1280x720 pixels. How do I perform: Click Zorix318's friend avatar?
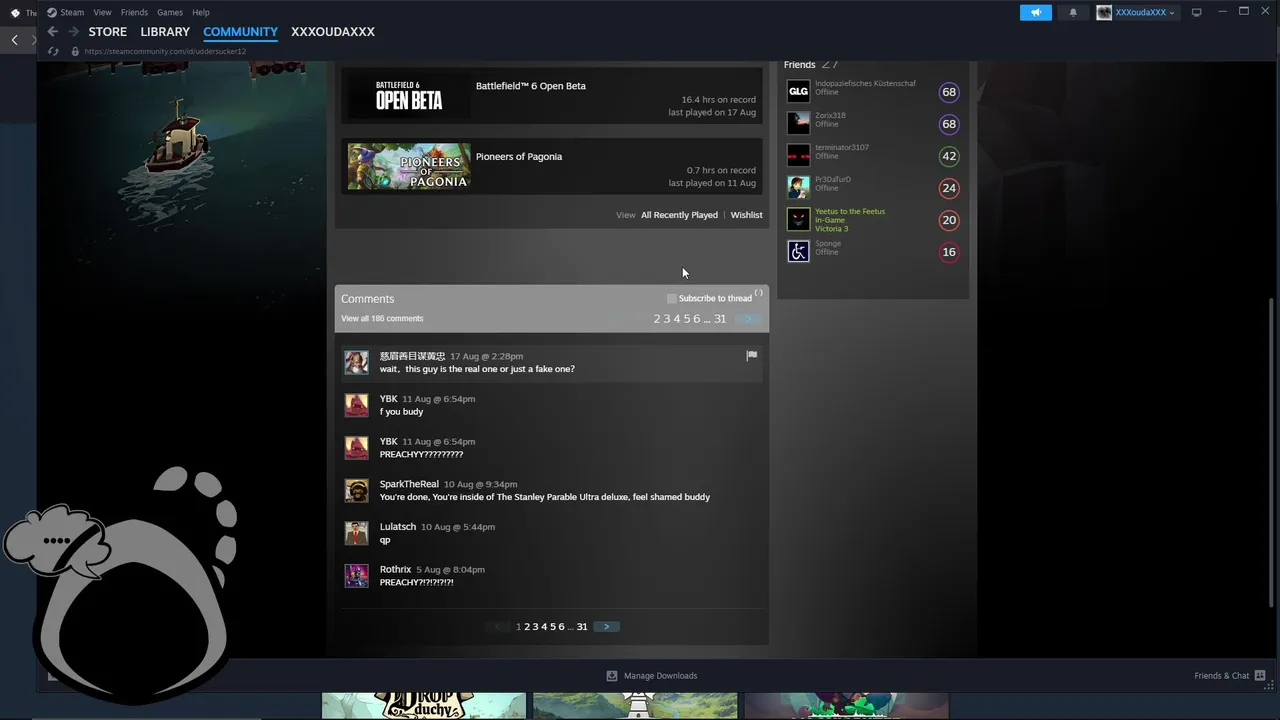coord(798,124)
